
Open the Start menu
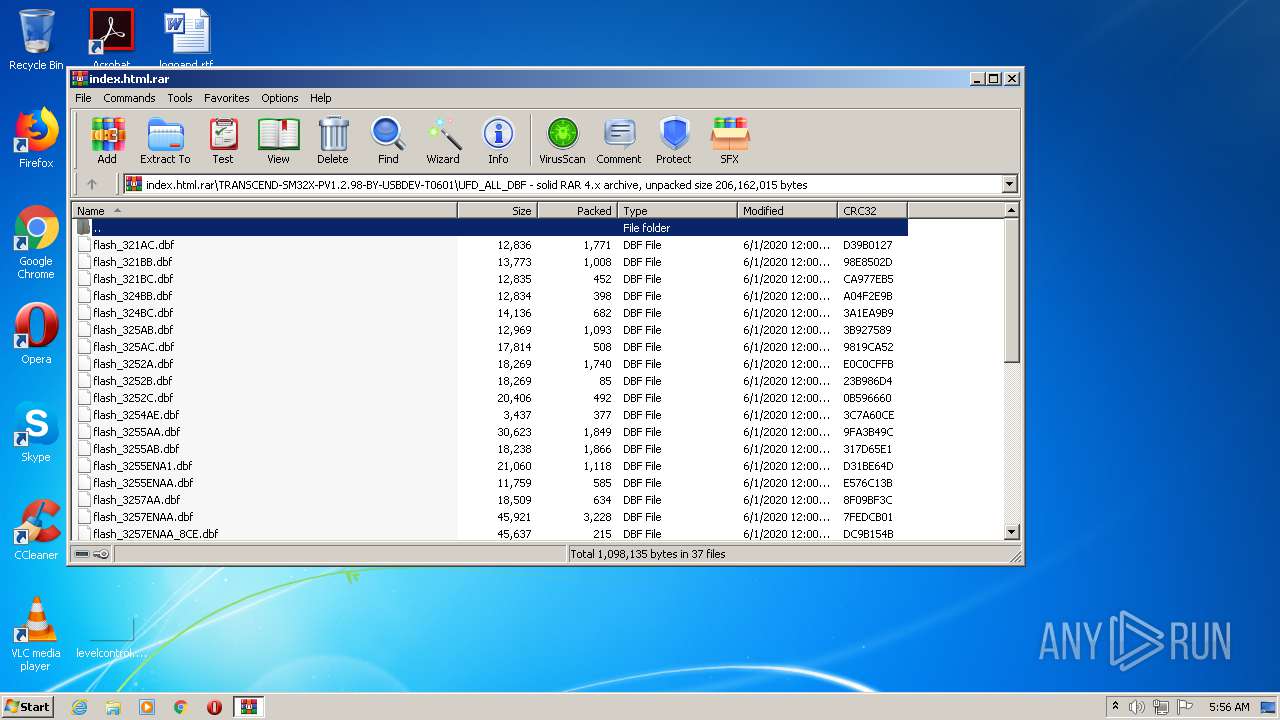[27, 707]
